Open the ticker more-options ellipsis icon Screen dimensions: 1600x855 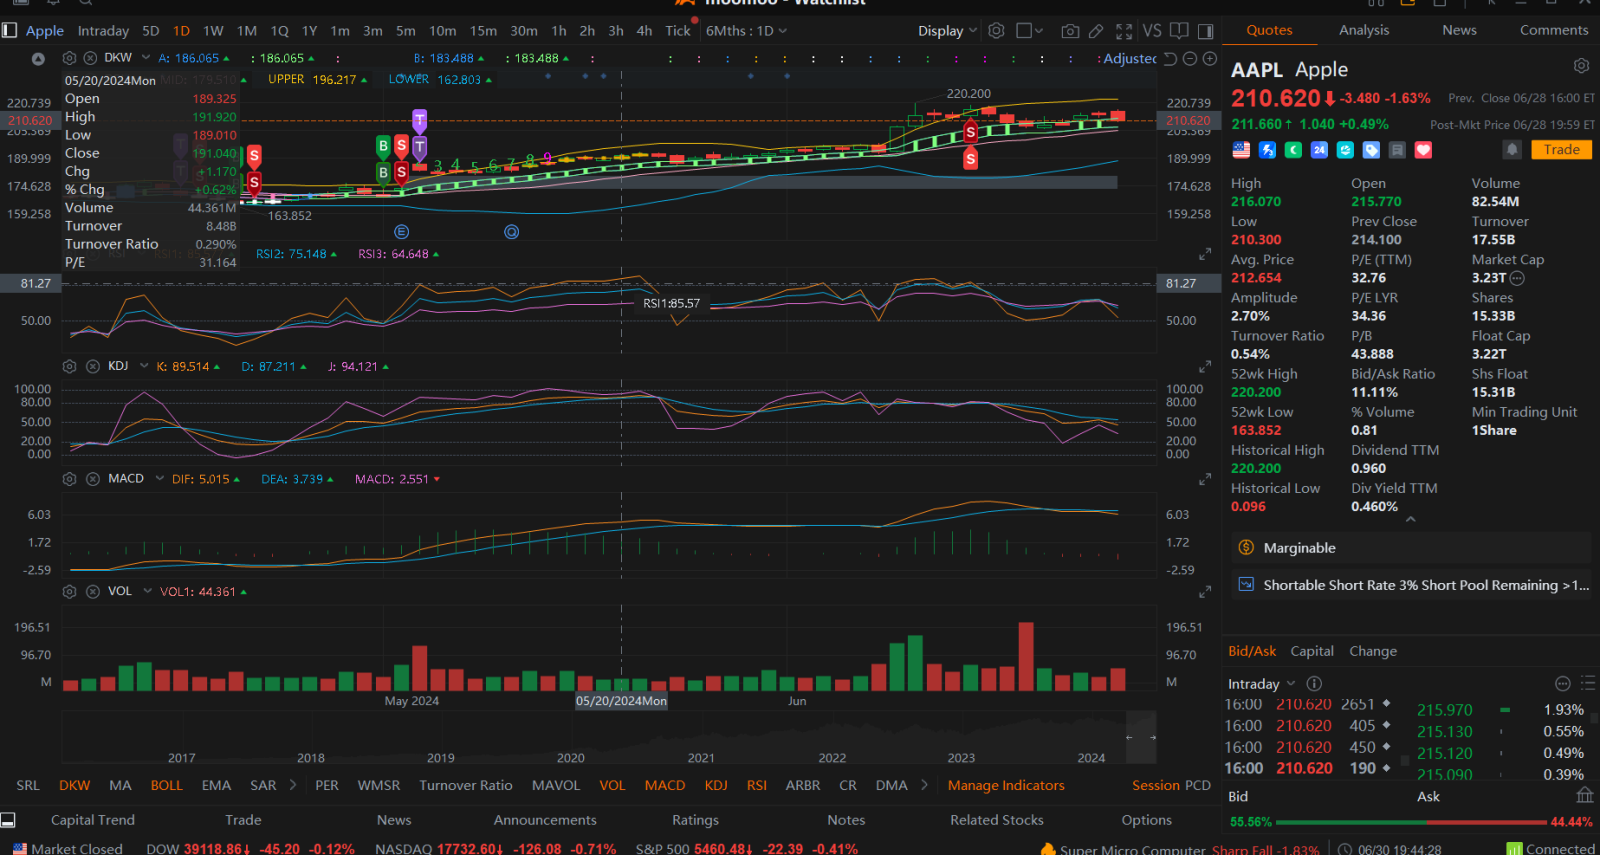coord(1563,684)
